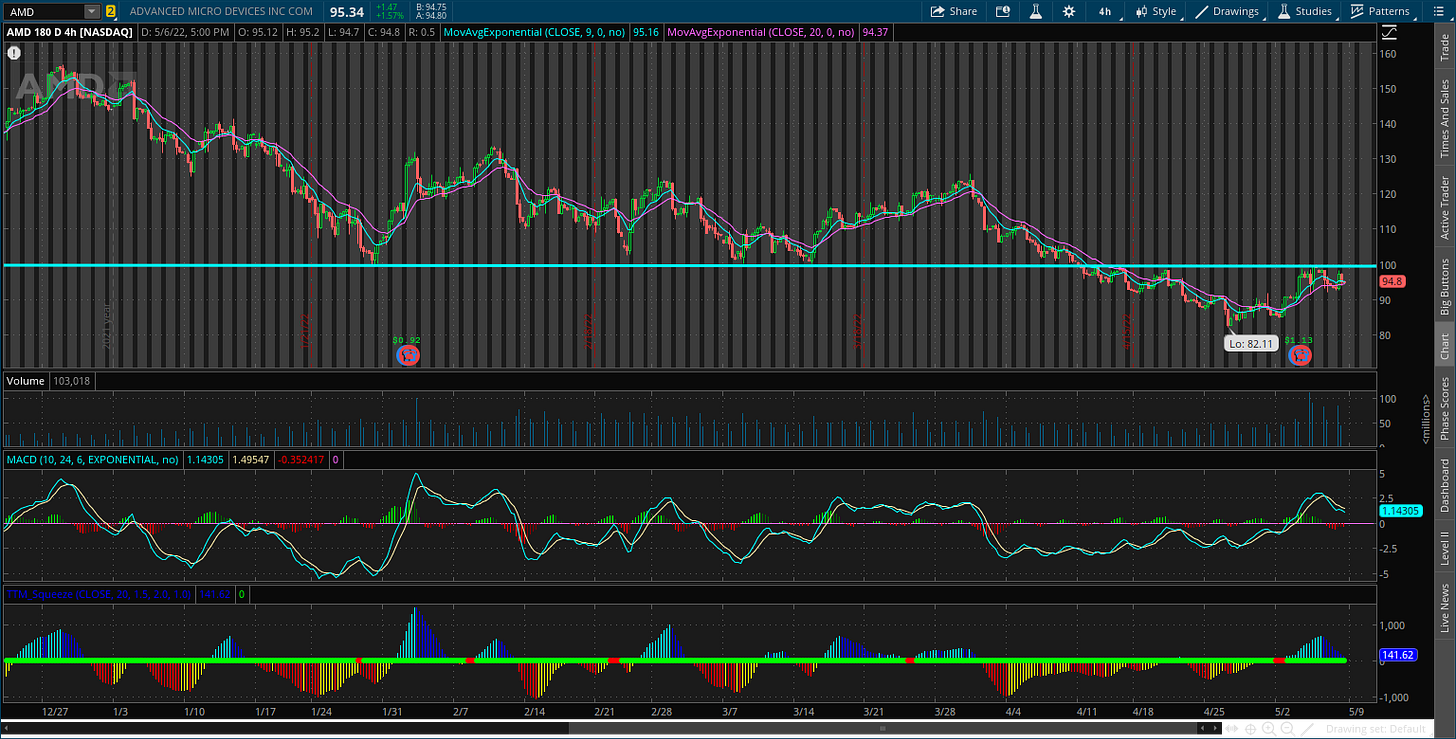Click the 103,018 volume value
The image size is (1456, 739).
[x=70, y=381]
